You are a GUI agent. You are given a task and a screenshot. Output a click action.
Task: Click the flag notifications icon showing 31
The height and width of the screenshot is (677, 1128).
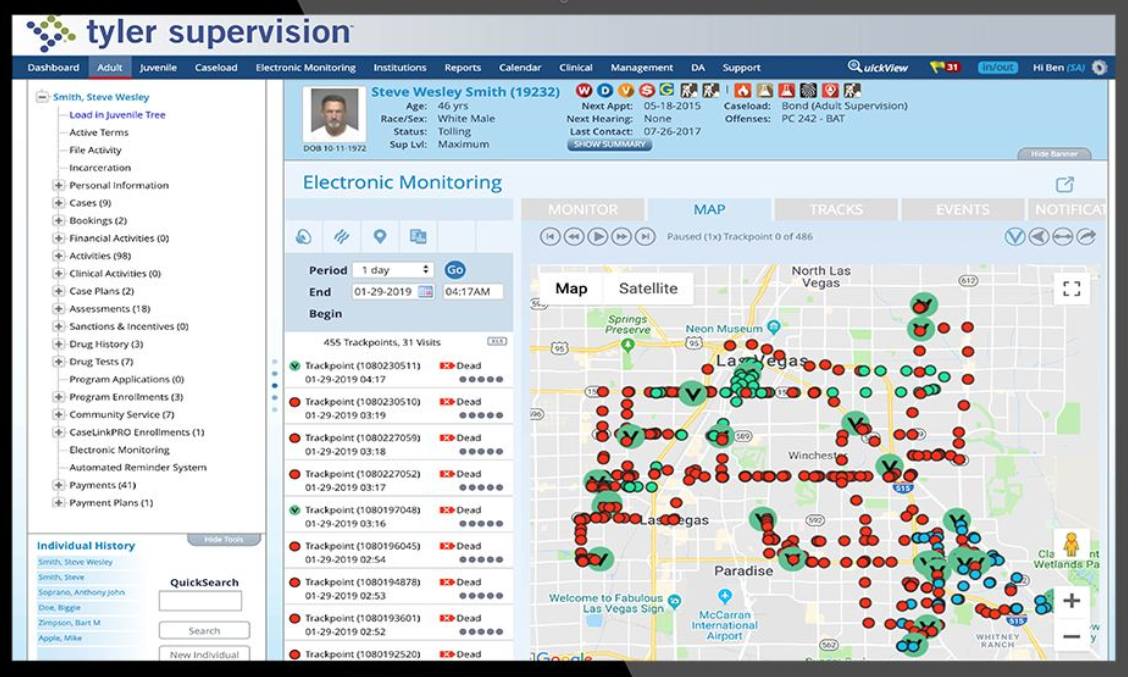click(x=943, y=66)
